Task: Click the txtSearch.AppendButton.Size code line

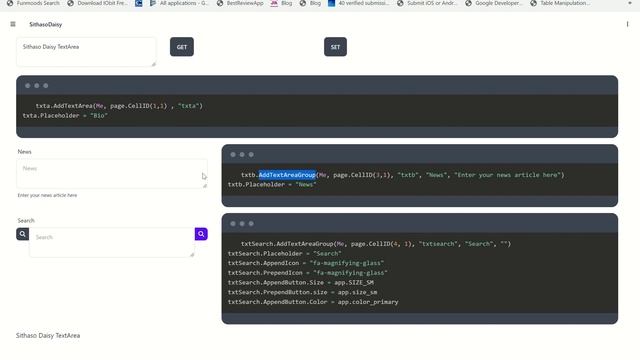Action: 301,282
